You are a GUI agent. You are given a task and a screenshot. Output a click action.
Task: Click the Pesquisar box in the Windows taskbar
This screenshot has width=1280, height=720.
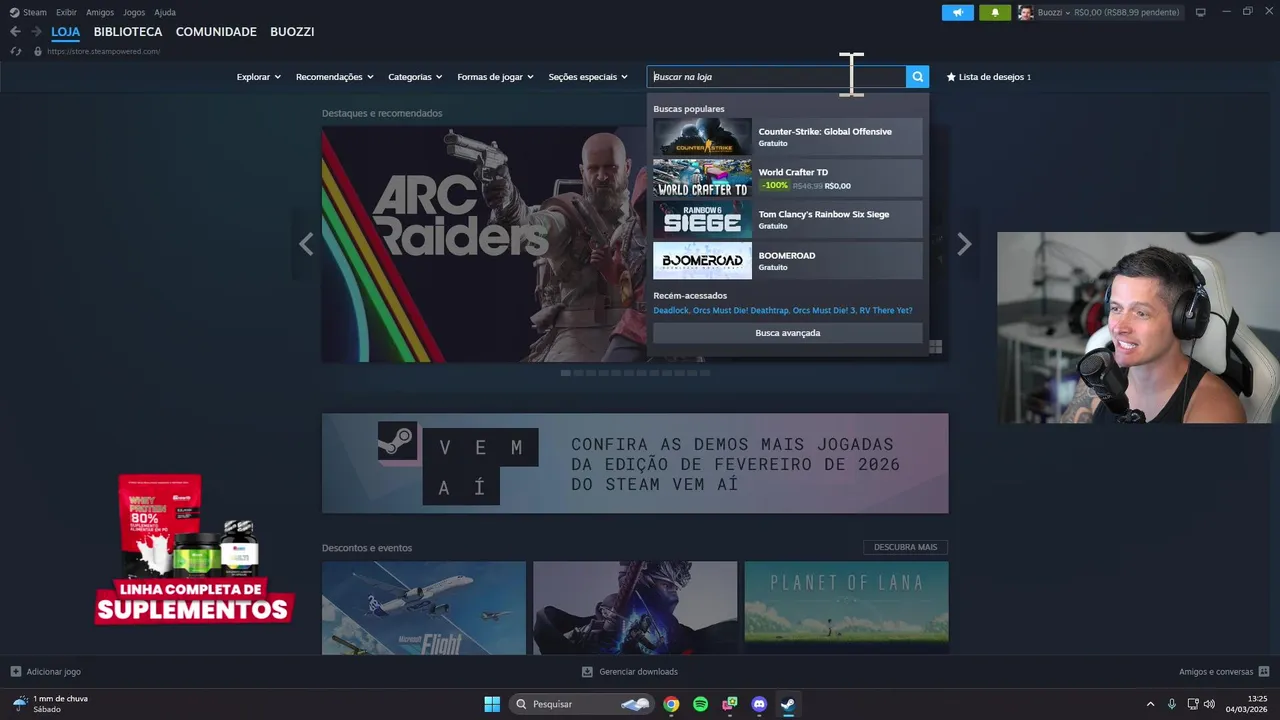pyautogui.click(x=582, y=704)
